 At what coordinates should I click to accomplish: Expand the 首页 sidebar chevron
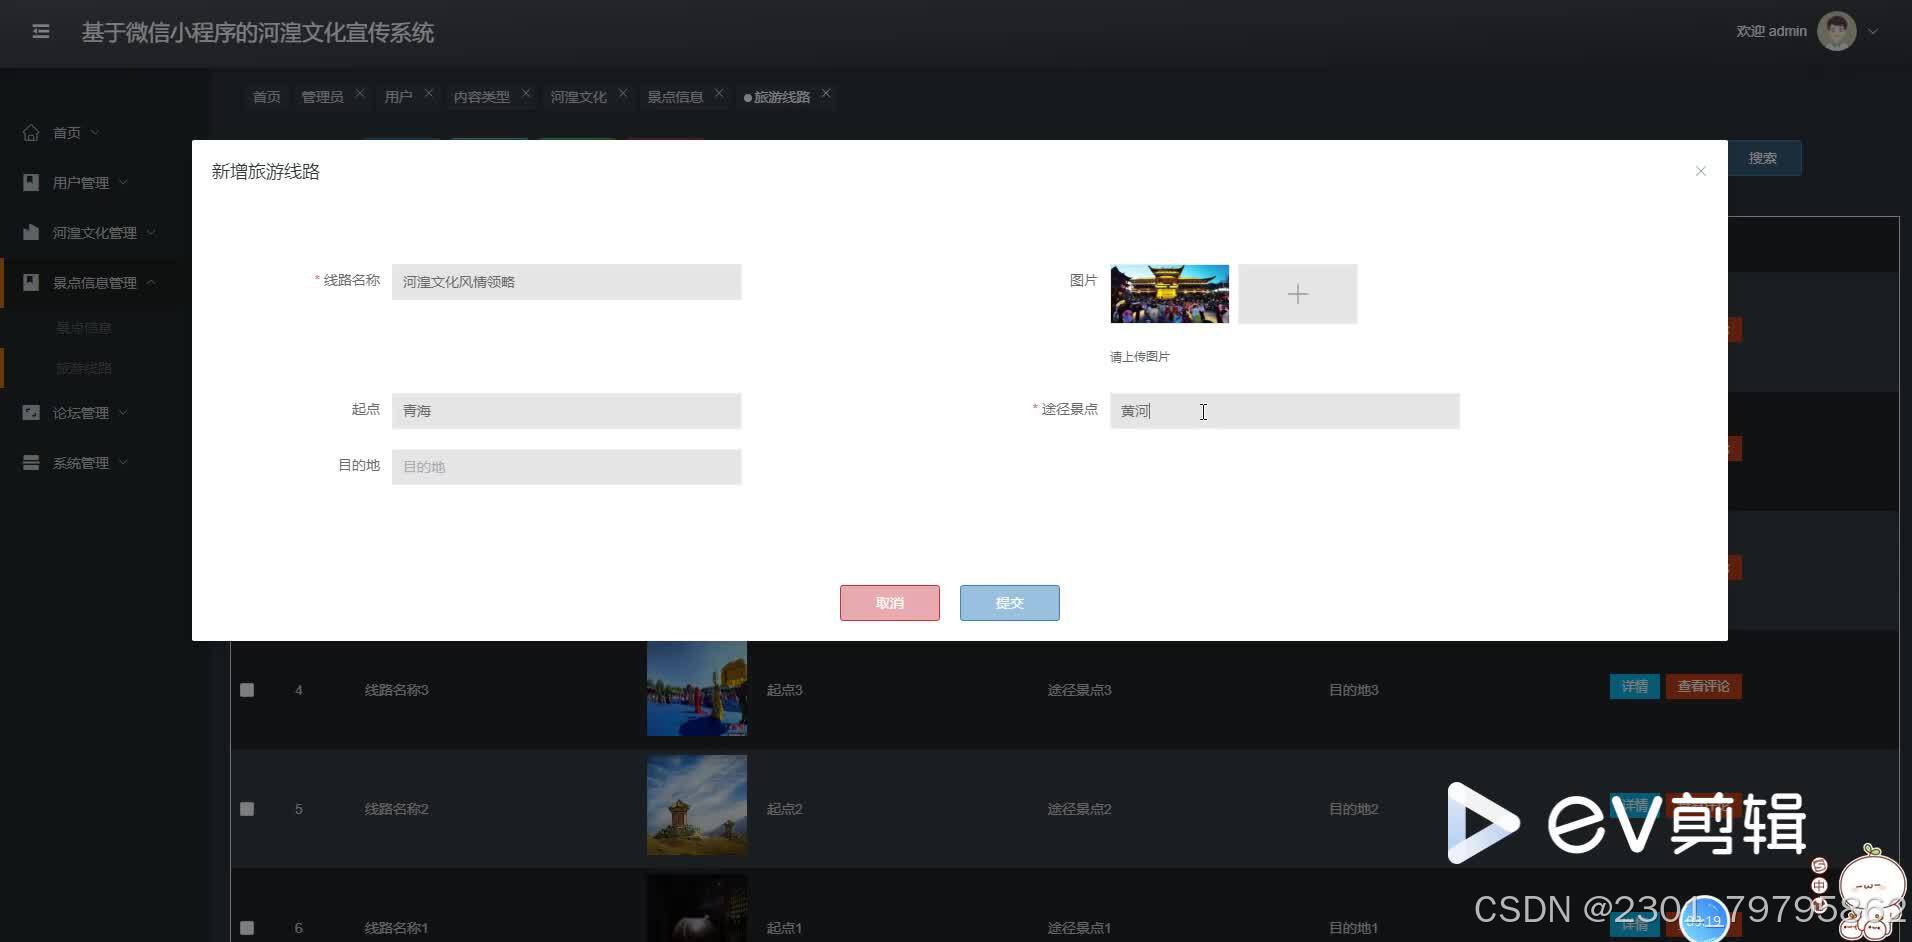tap(95, 132)
